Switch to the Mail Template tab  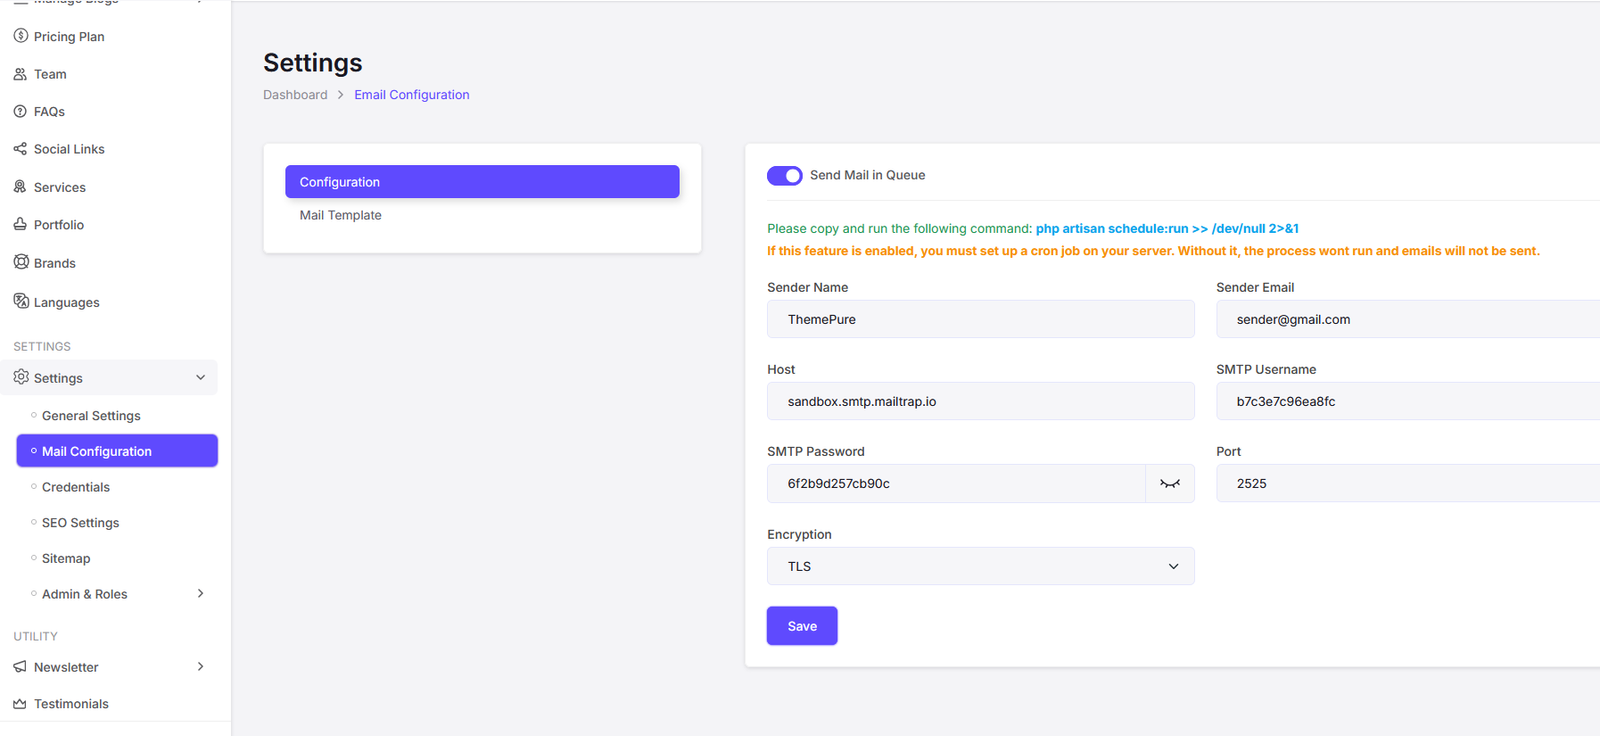[x=341, y=215]
